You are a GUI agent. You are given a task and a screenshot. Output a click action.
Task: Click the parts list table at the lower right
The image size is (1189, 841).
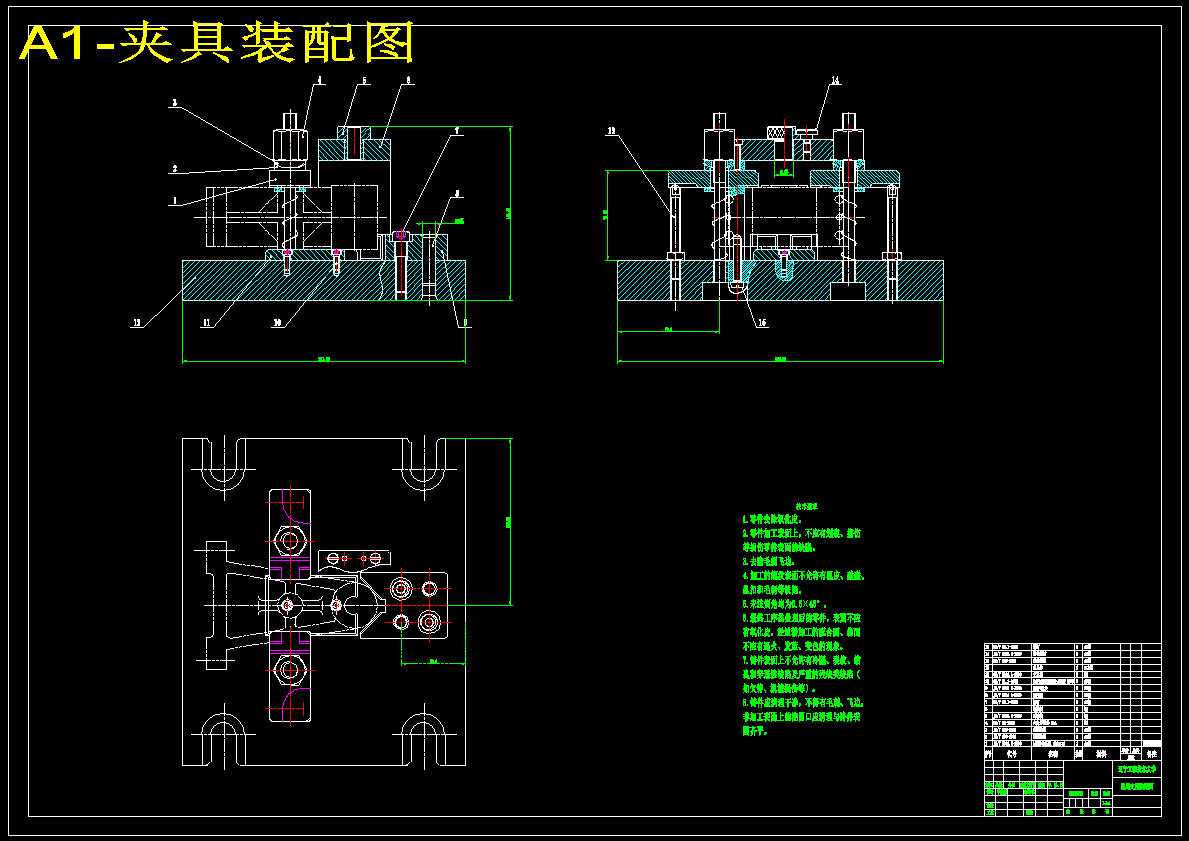click(1072, 702)
